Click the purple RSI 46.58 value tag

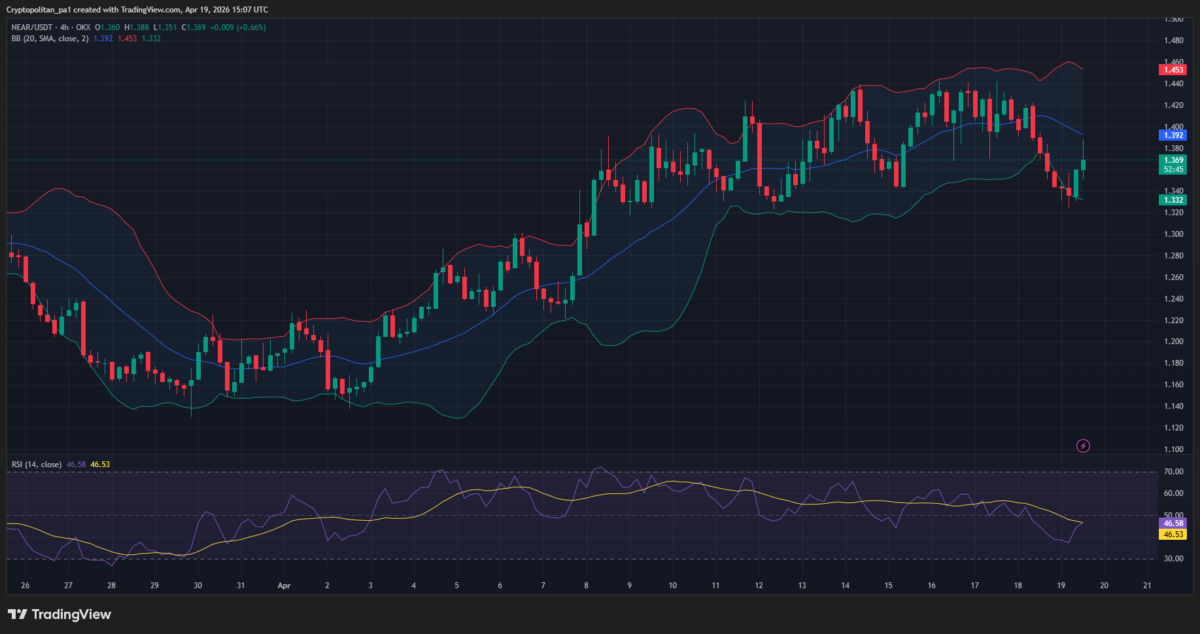pyautogui.click(x=1171, y=523)
